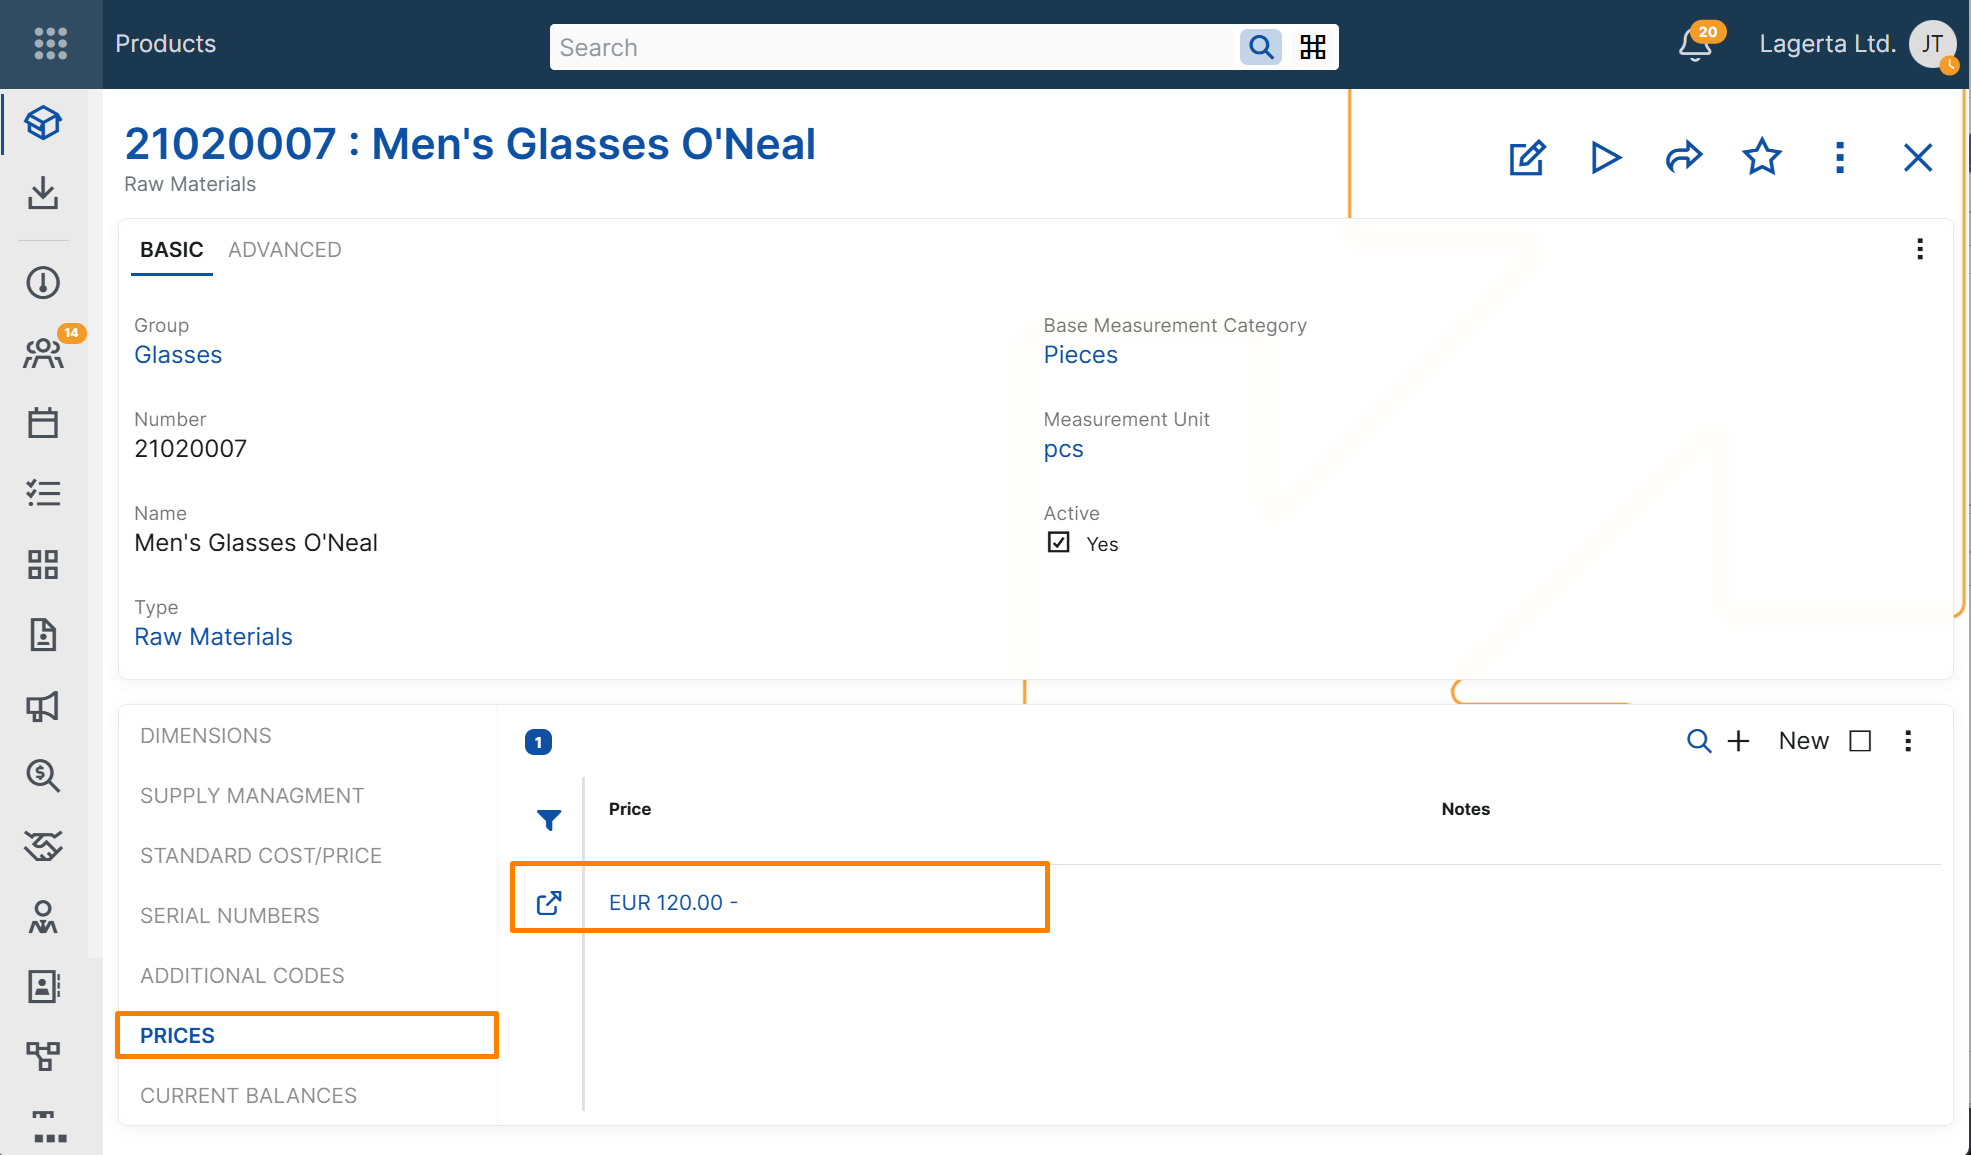Viewport: 1971px width, 1155px height.
Task: Click the plus icon to add price
Action: coord(1739,741)
